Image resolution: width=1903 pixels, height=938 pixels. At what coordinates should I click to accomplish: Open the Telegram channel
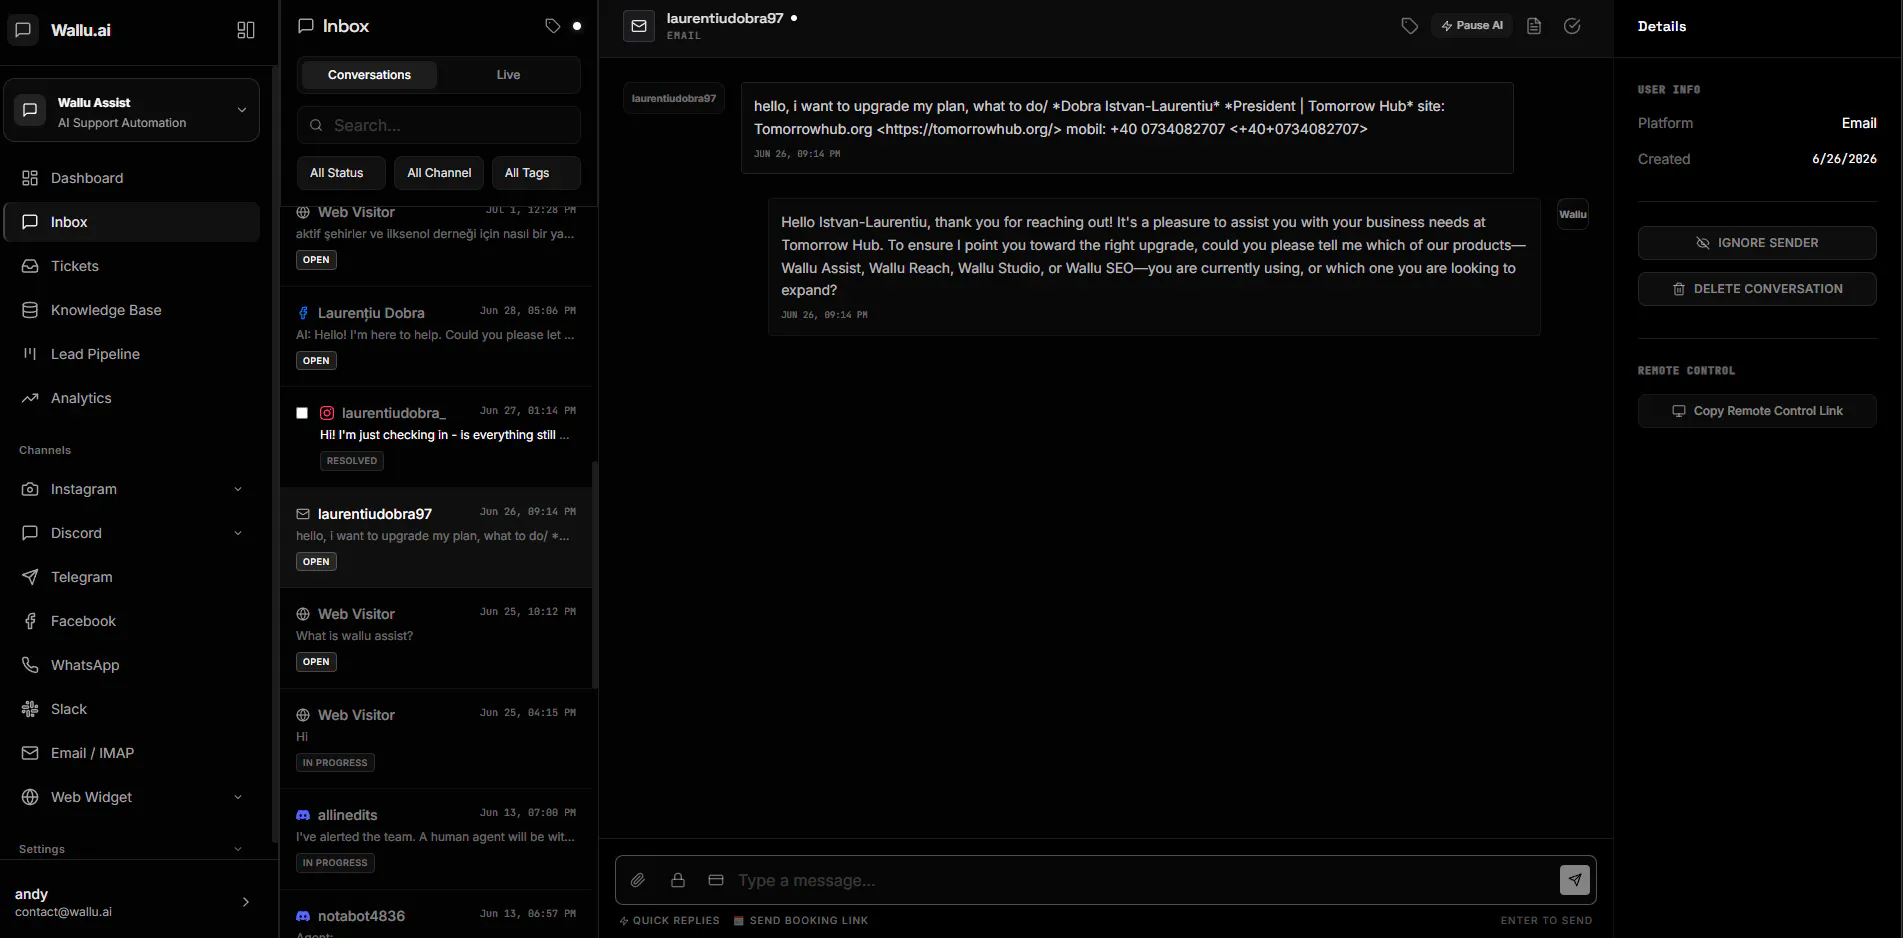pyautogui.click(x=132, y=577)
